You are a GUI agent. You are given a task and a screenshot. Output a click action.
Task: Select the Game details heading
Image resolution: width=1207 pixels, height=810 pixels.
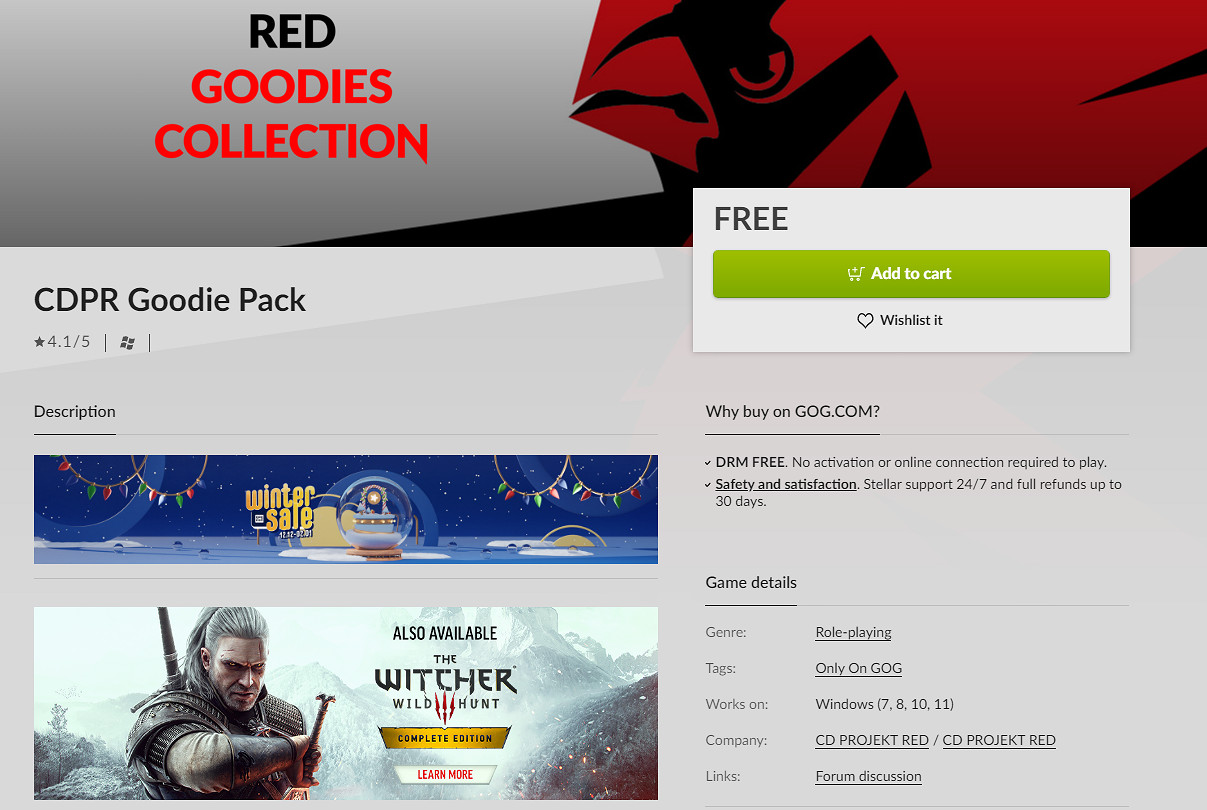[x=751, y=582]
